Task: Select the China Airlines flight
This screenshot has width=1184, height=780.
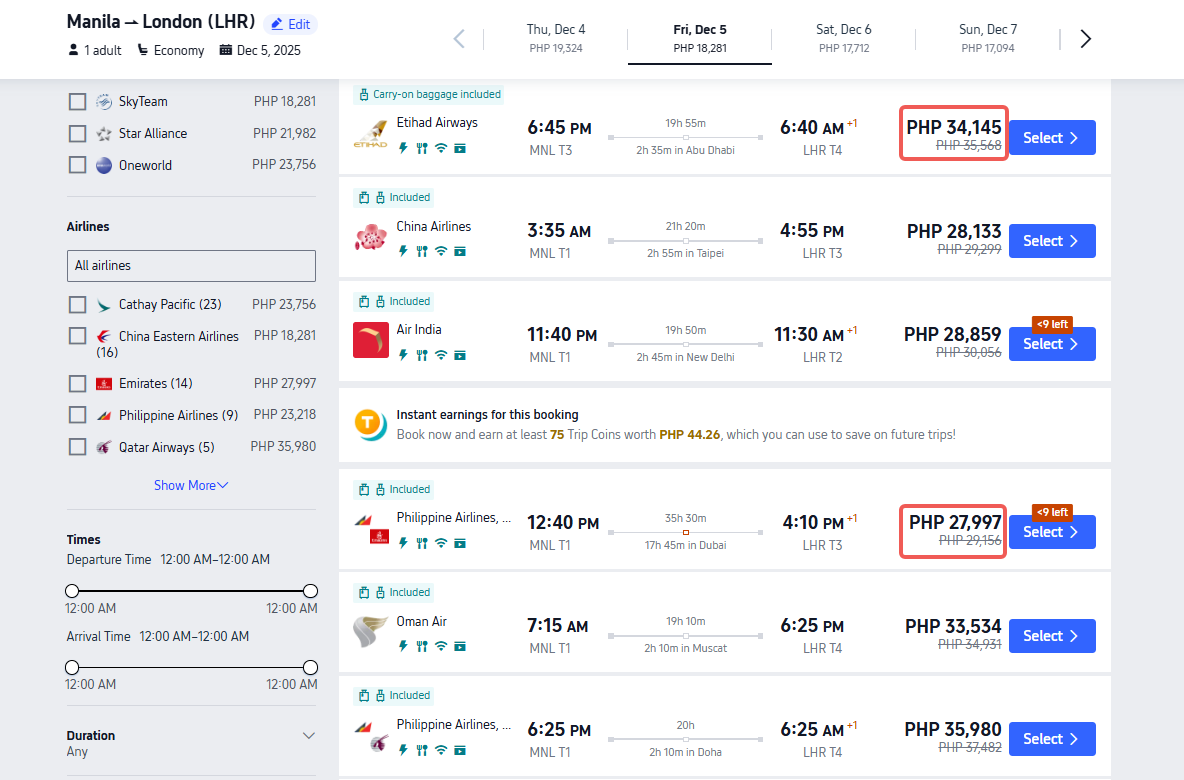Action: click(x=1051, y=241)
